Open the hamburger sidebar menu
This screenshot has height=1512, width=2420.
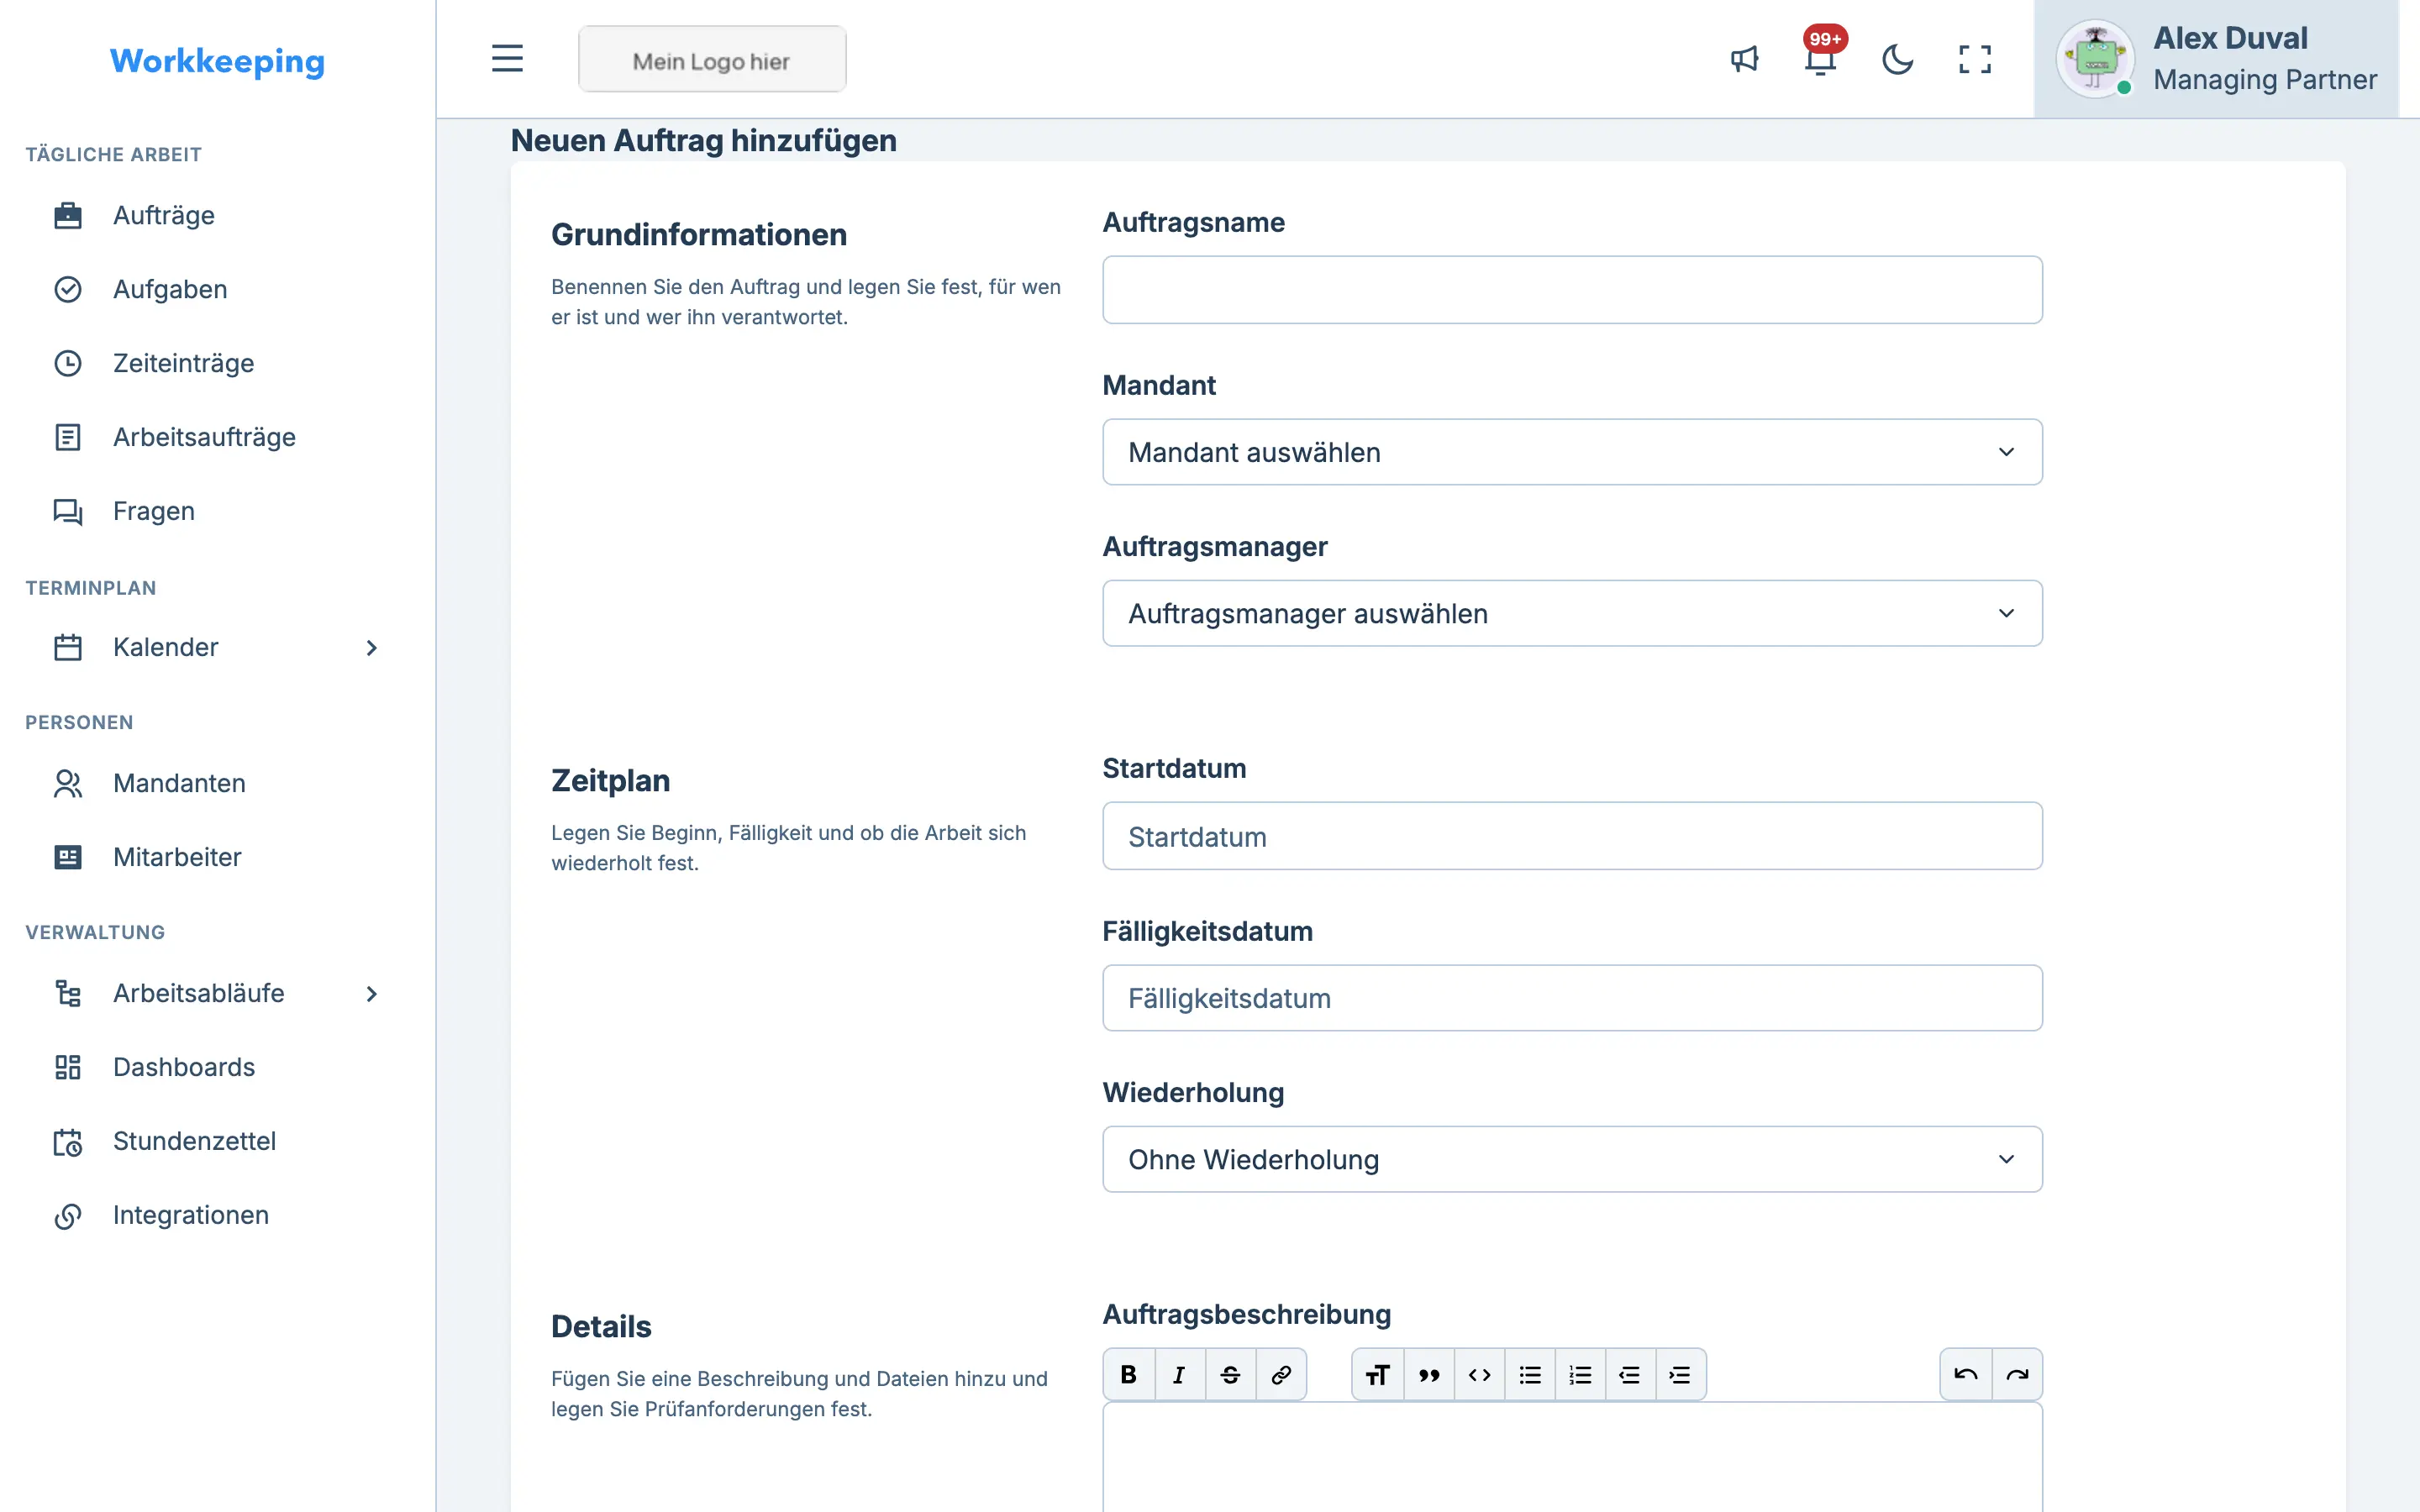coord(507,59)
